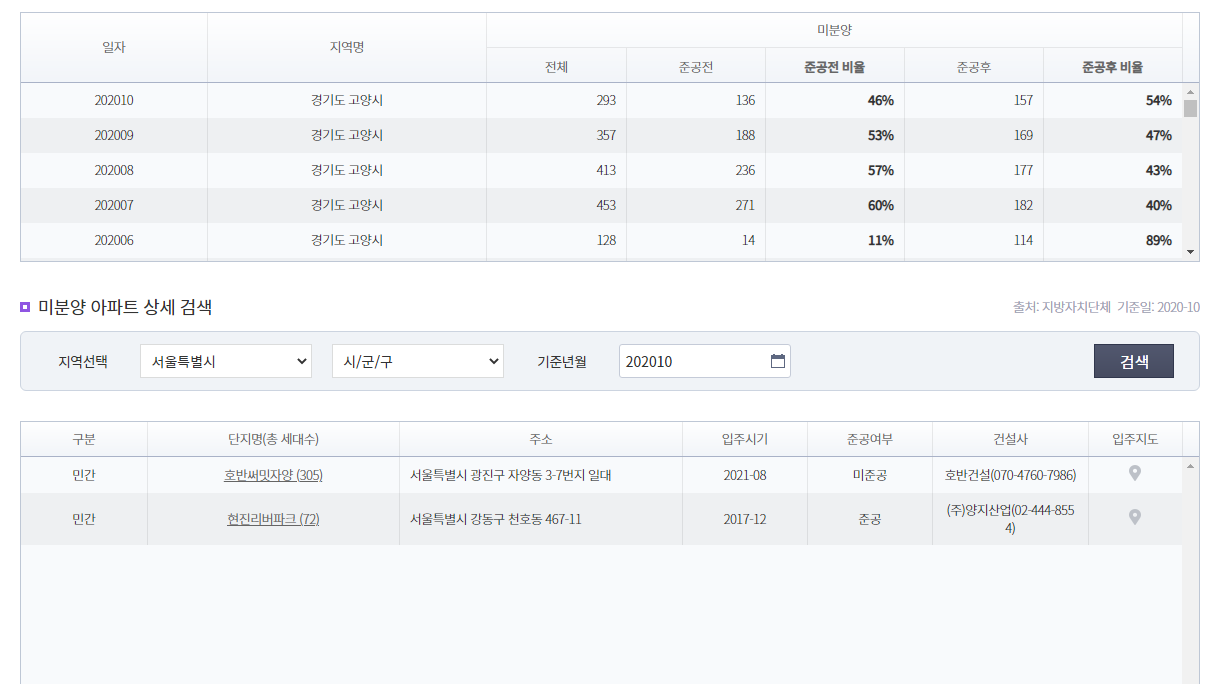
Task: Click 준공 status in 현진리버파크 row
Action: pos(870,520)
